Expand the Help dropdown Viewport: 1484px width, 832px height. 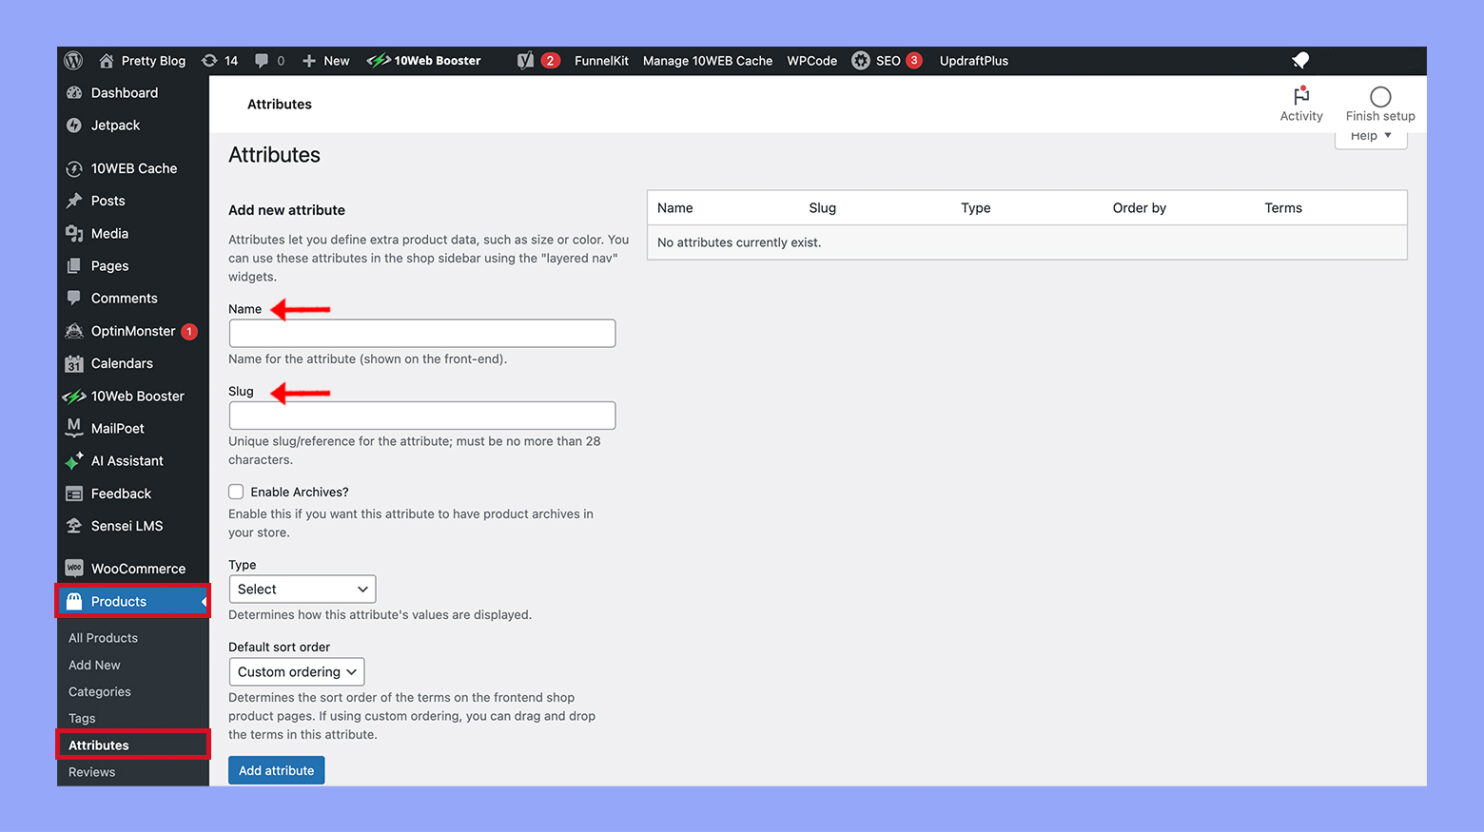[1369, 136]
